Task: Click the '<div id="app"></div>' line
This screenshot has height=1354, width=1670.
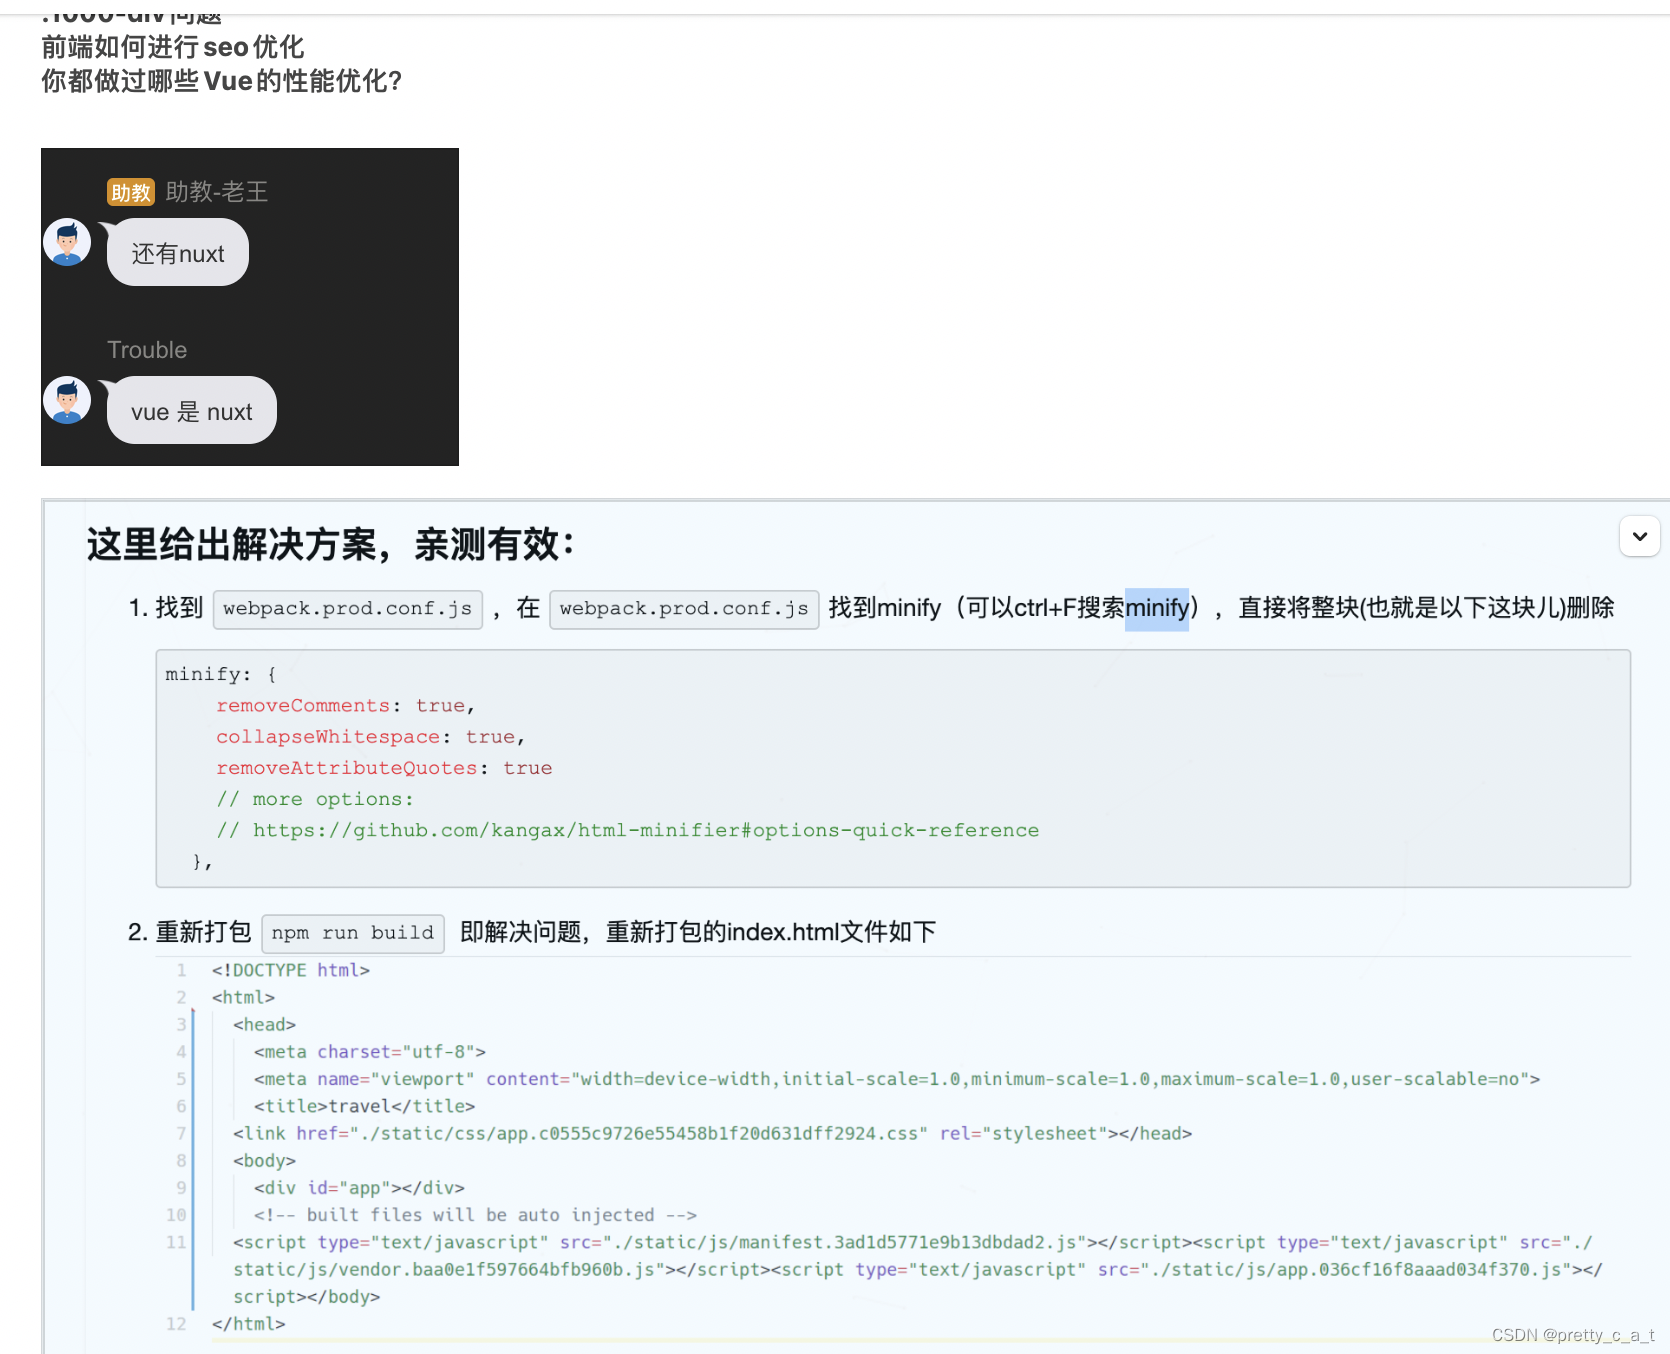Action: tap(359, 1188)
